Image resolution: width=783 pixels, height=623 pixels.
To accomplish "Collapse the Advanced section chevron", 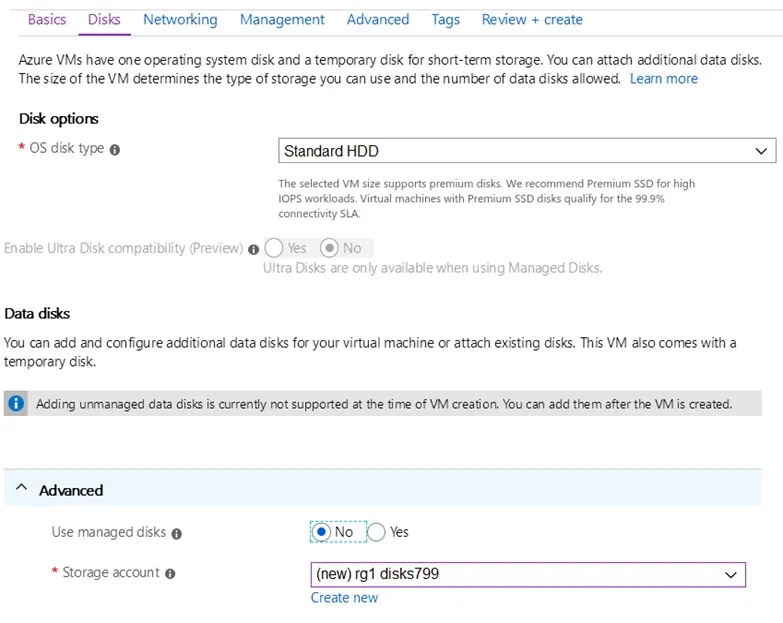I will [21, 488].
